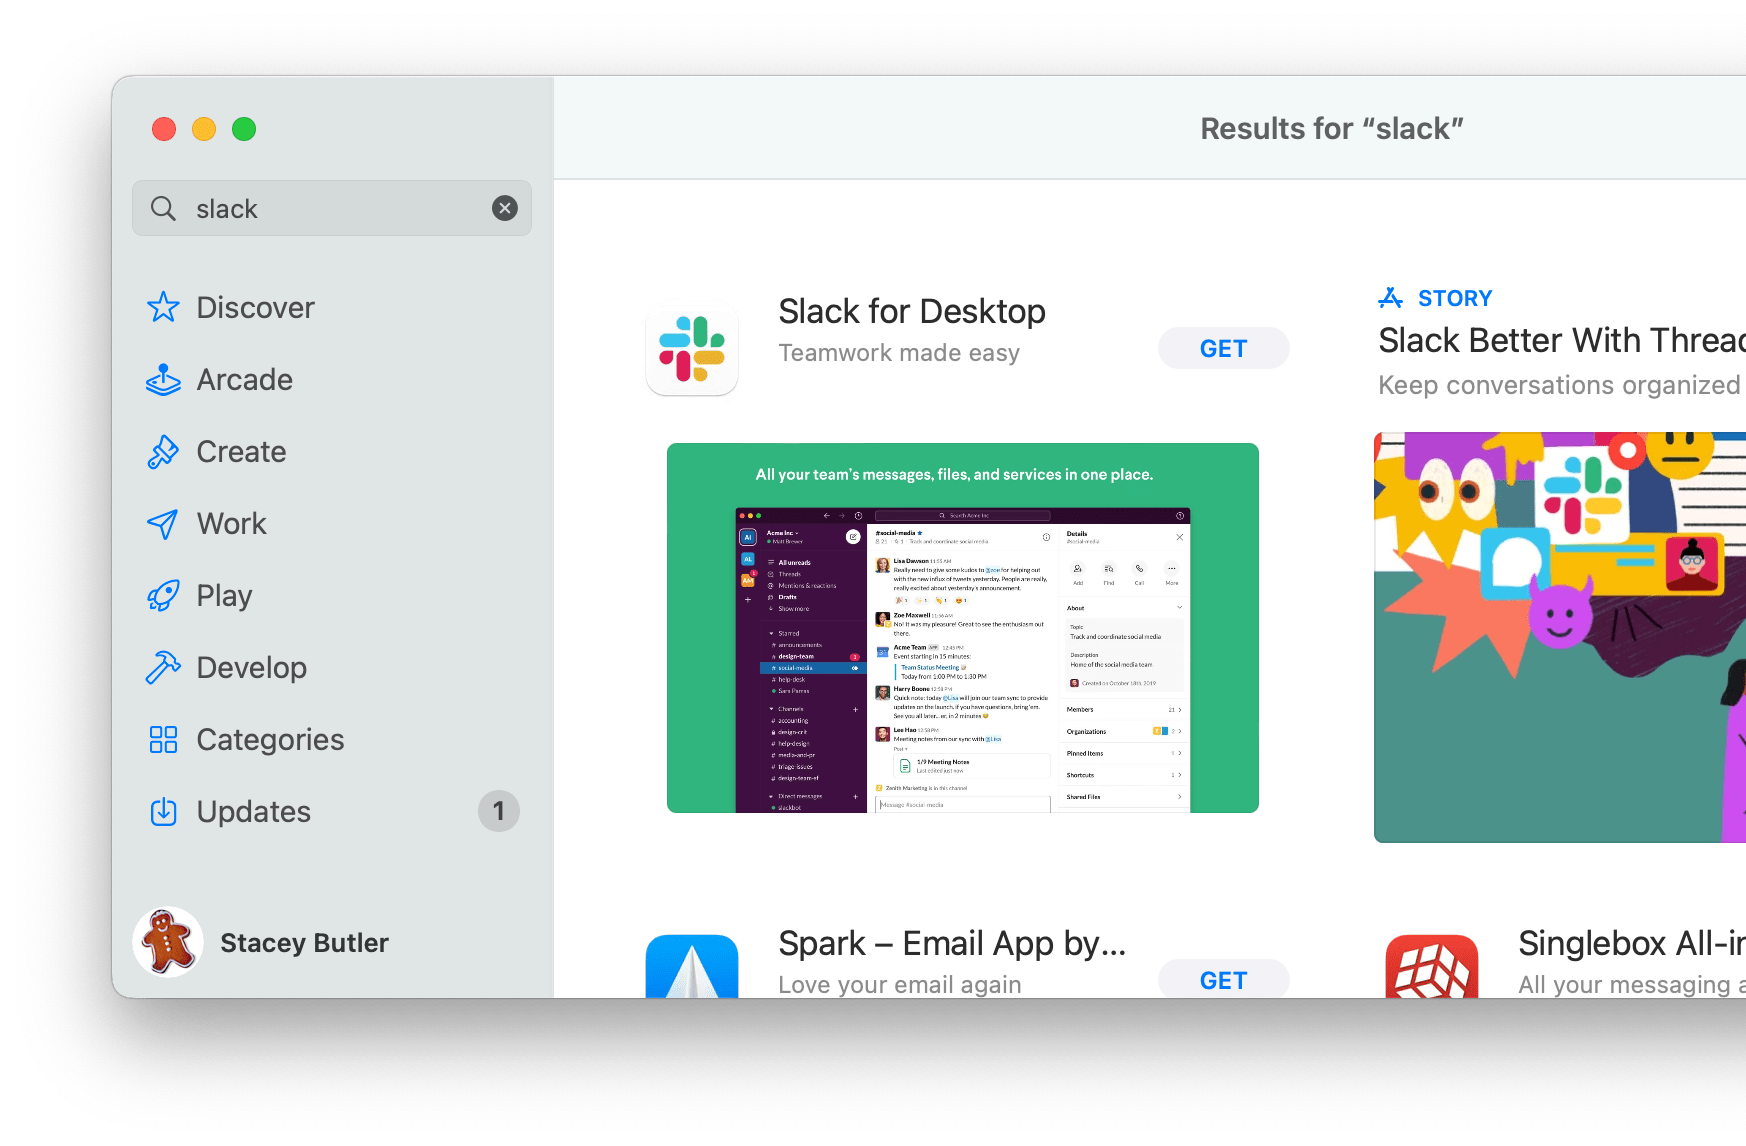Open Updates to see pending update
This screenshot has width=1746, height=1146.
pyautogui.click(x=253, y=811)
